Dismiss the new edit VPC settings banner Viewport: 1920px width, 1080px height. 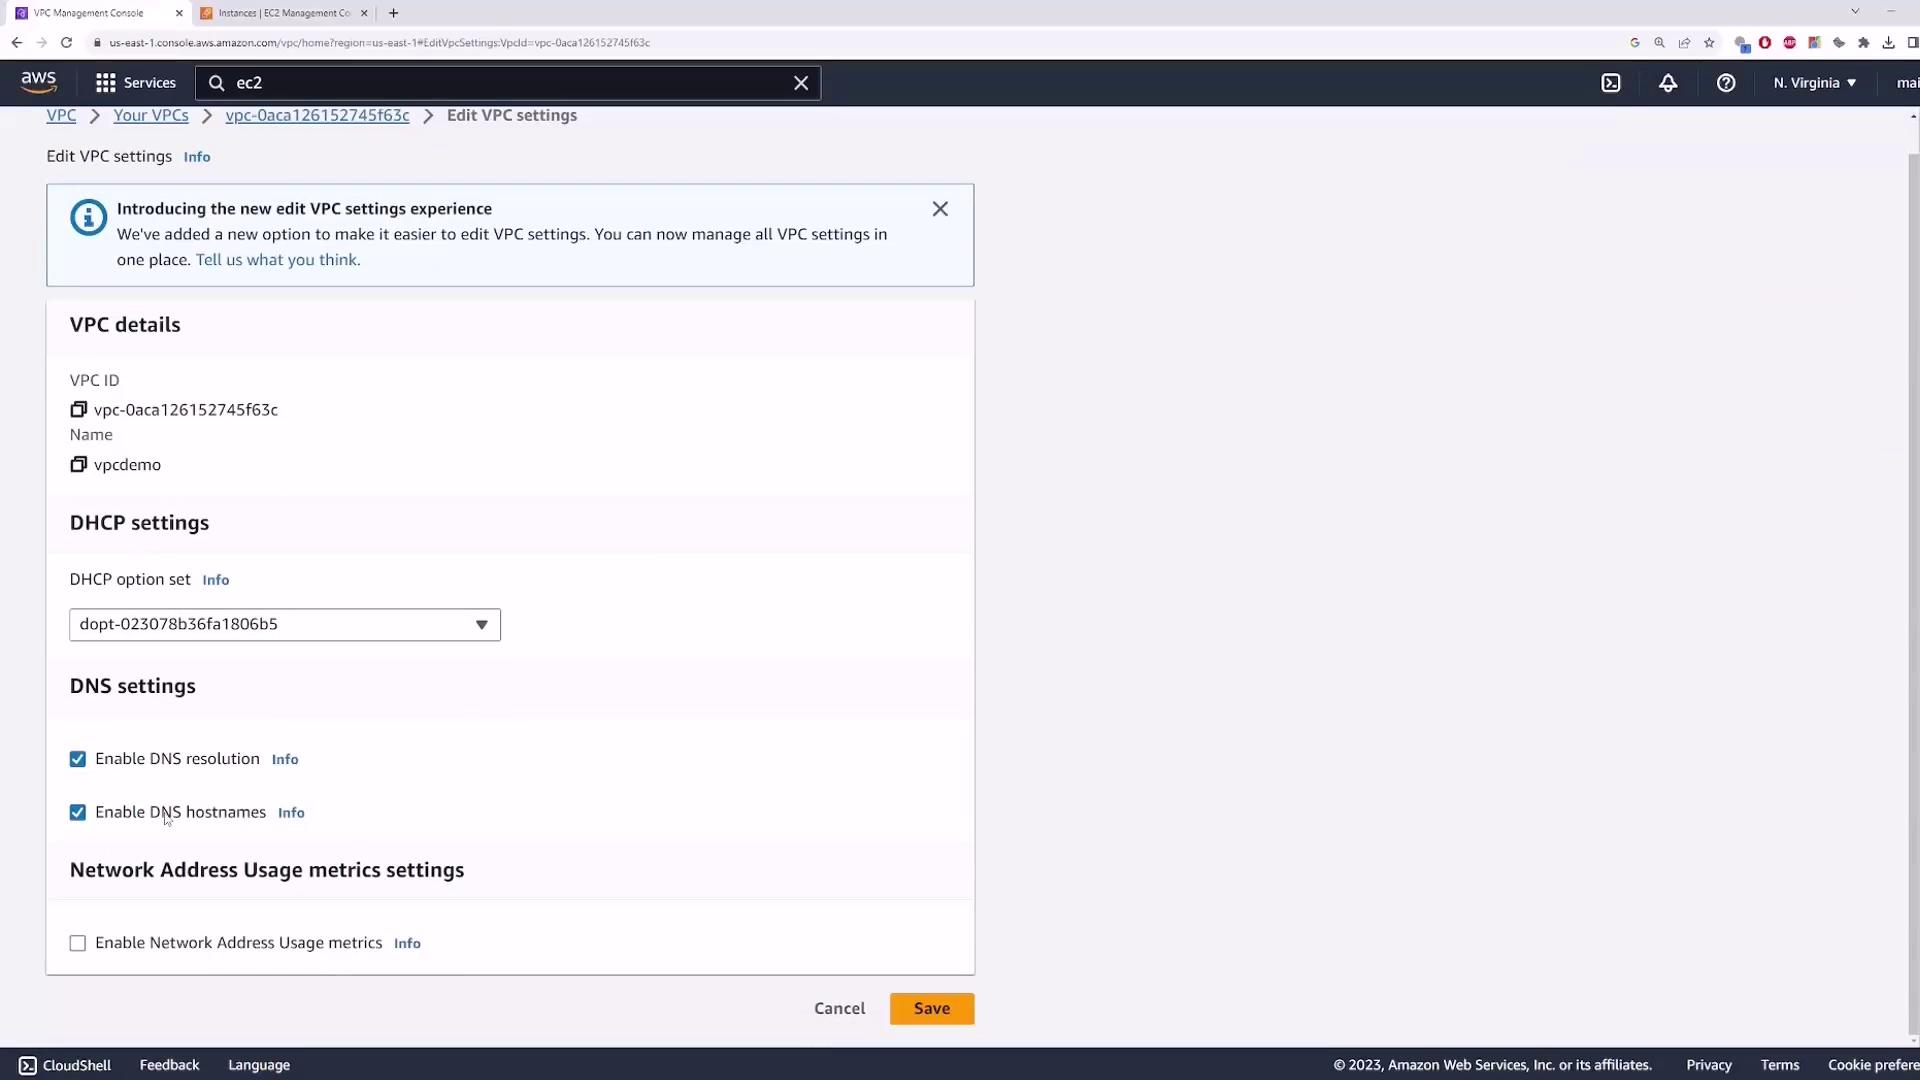(940, 209)
